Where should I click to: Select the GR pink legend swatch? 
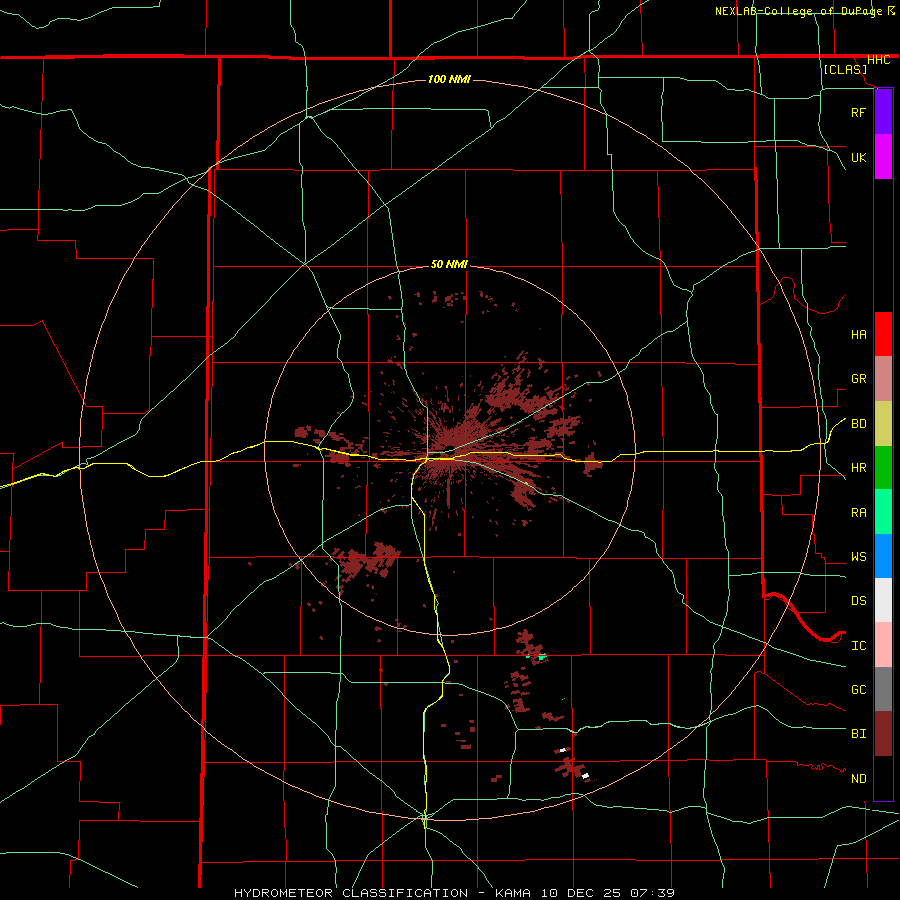coord(883,379)
